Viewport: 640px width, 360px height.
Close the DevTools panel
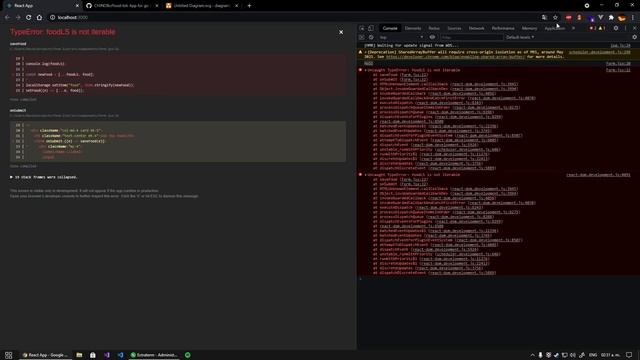(634, 28)
